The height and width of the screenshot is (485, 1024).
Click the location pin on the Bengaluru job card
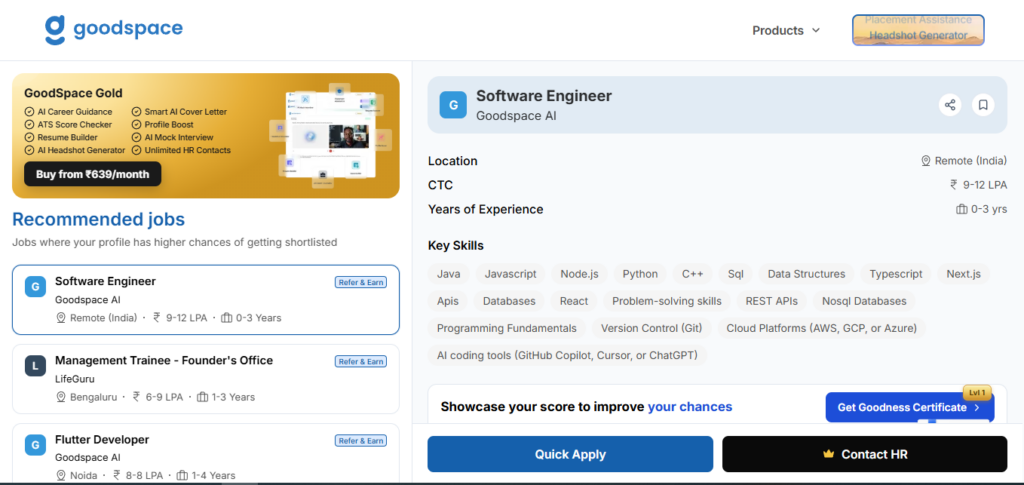(61, 397)
